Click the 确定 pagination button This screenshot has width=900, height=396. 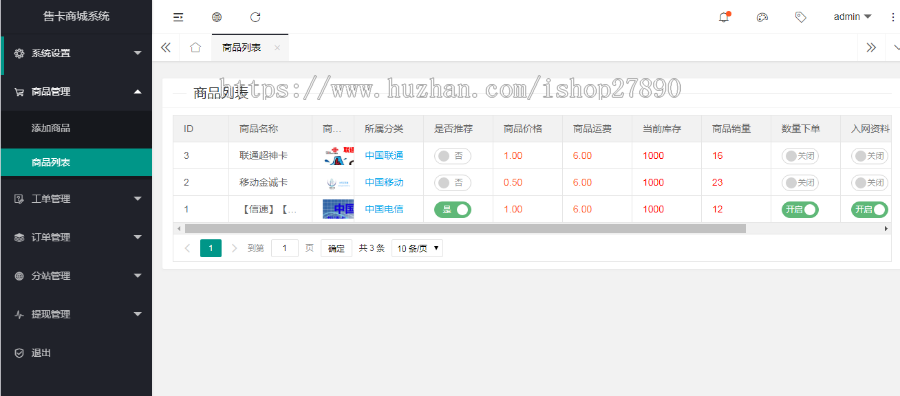pyautogui.click(x=336, y=249)
